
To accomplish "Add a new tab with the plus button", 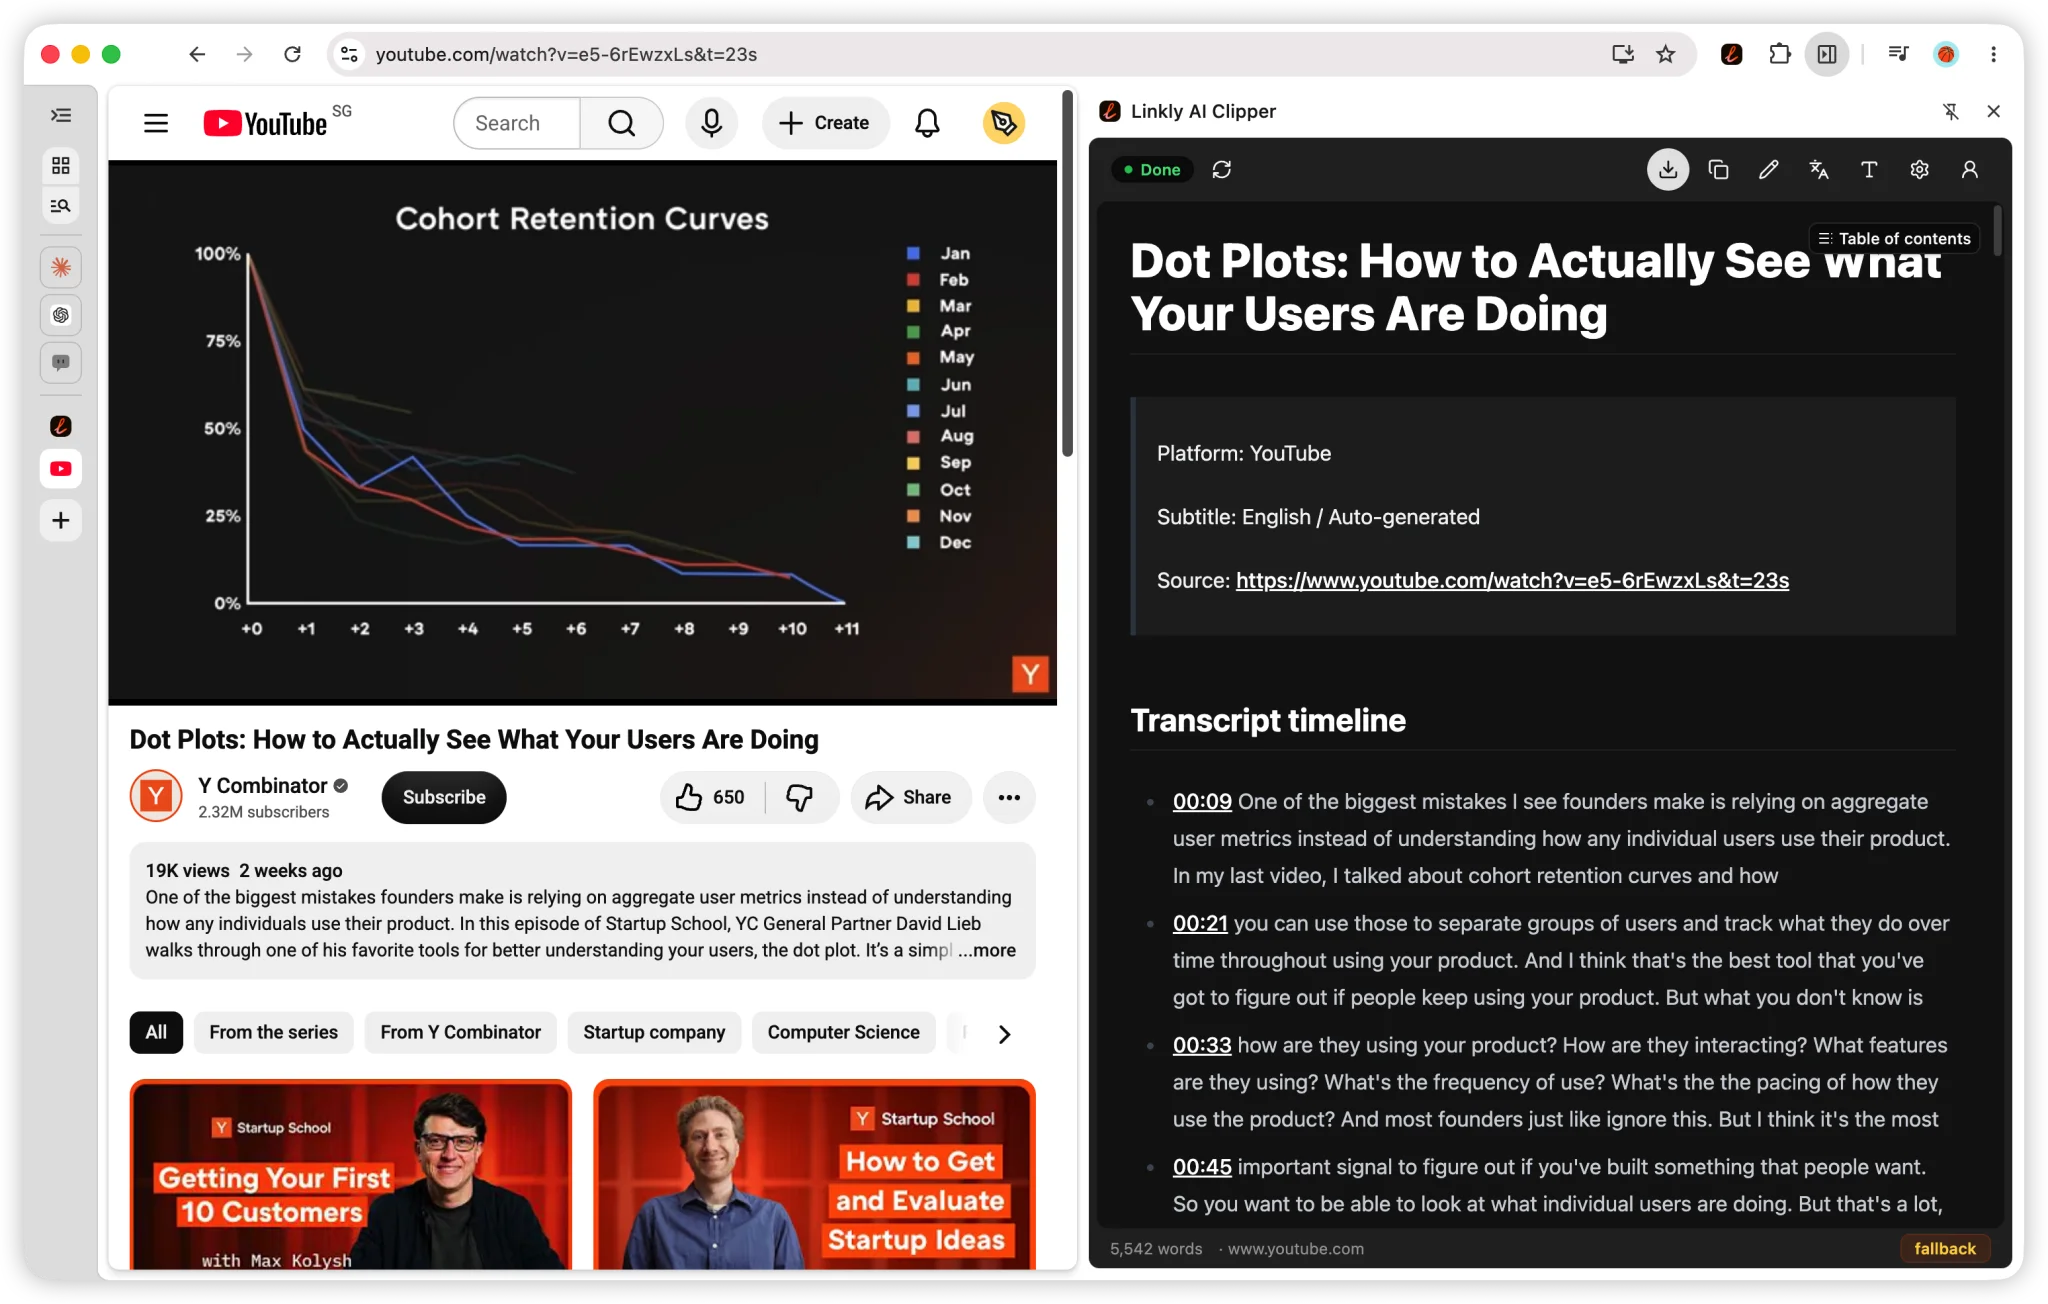I will click(x=61, y=520).
